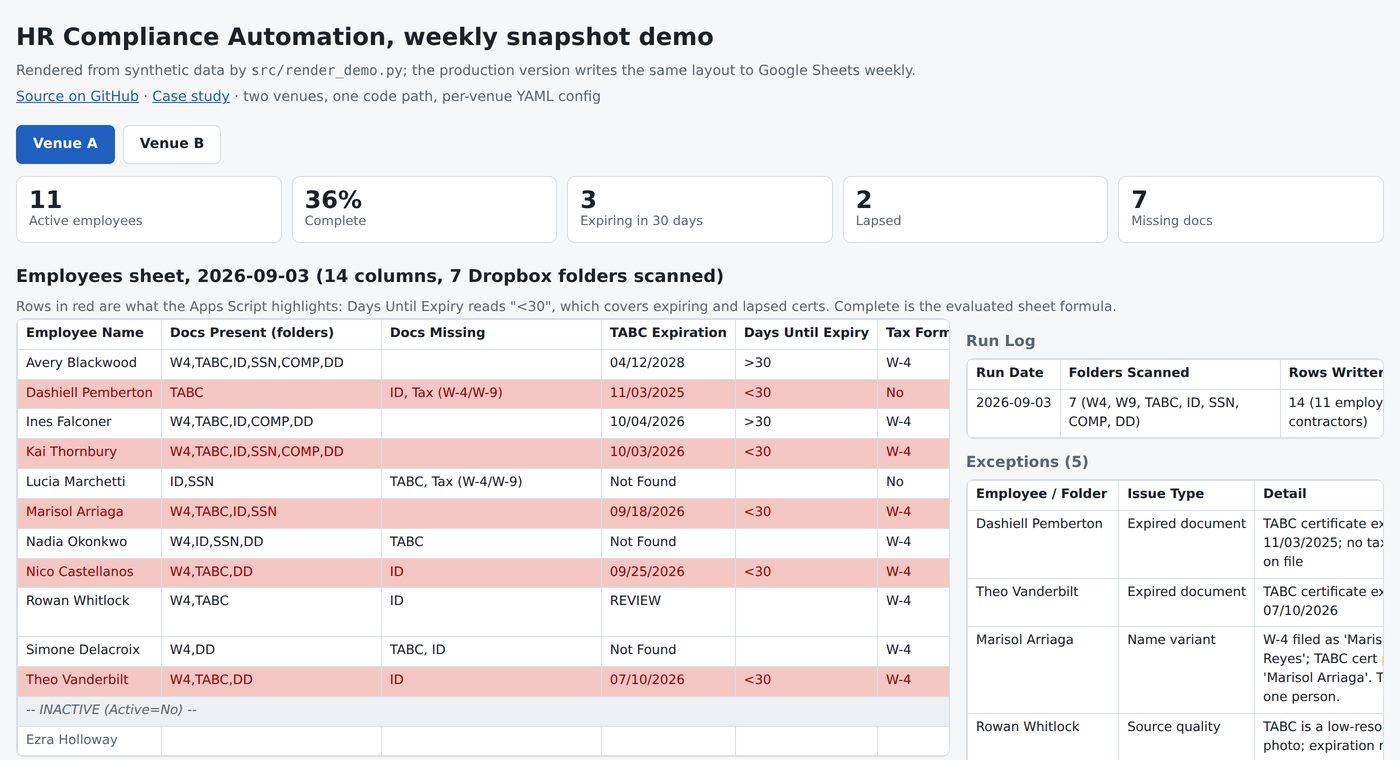Select the 04/12/2028 TABC expiration cell
This screenshot has width=1400, height=760.
(x=668, y=364)
